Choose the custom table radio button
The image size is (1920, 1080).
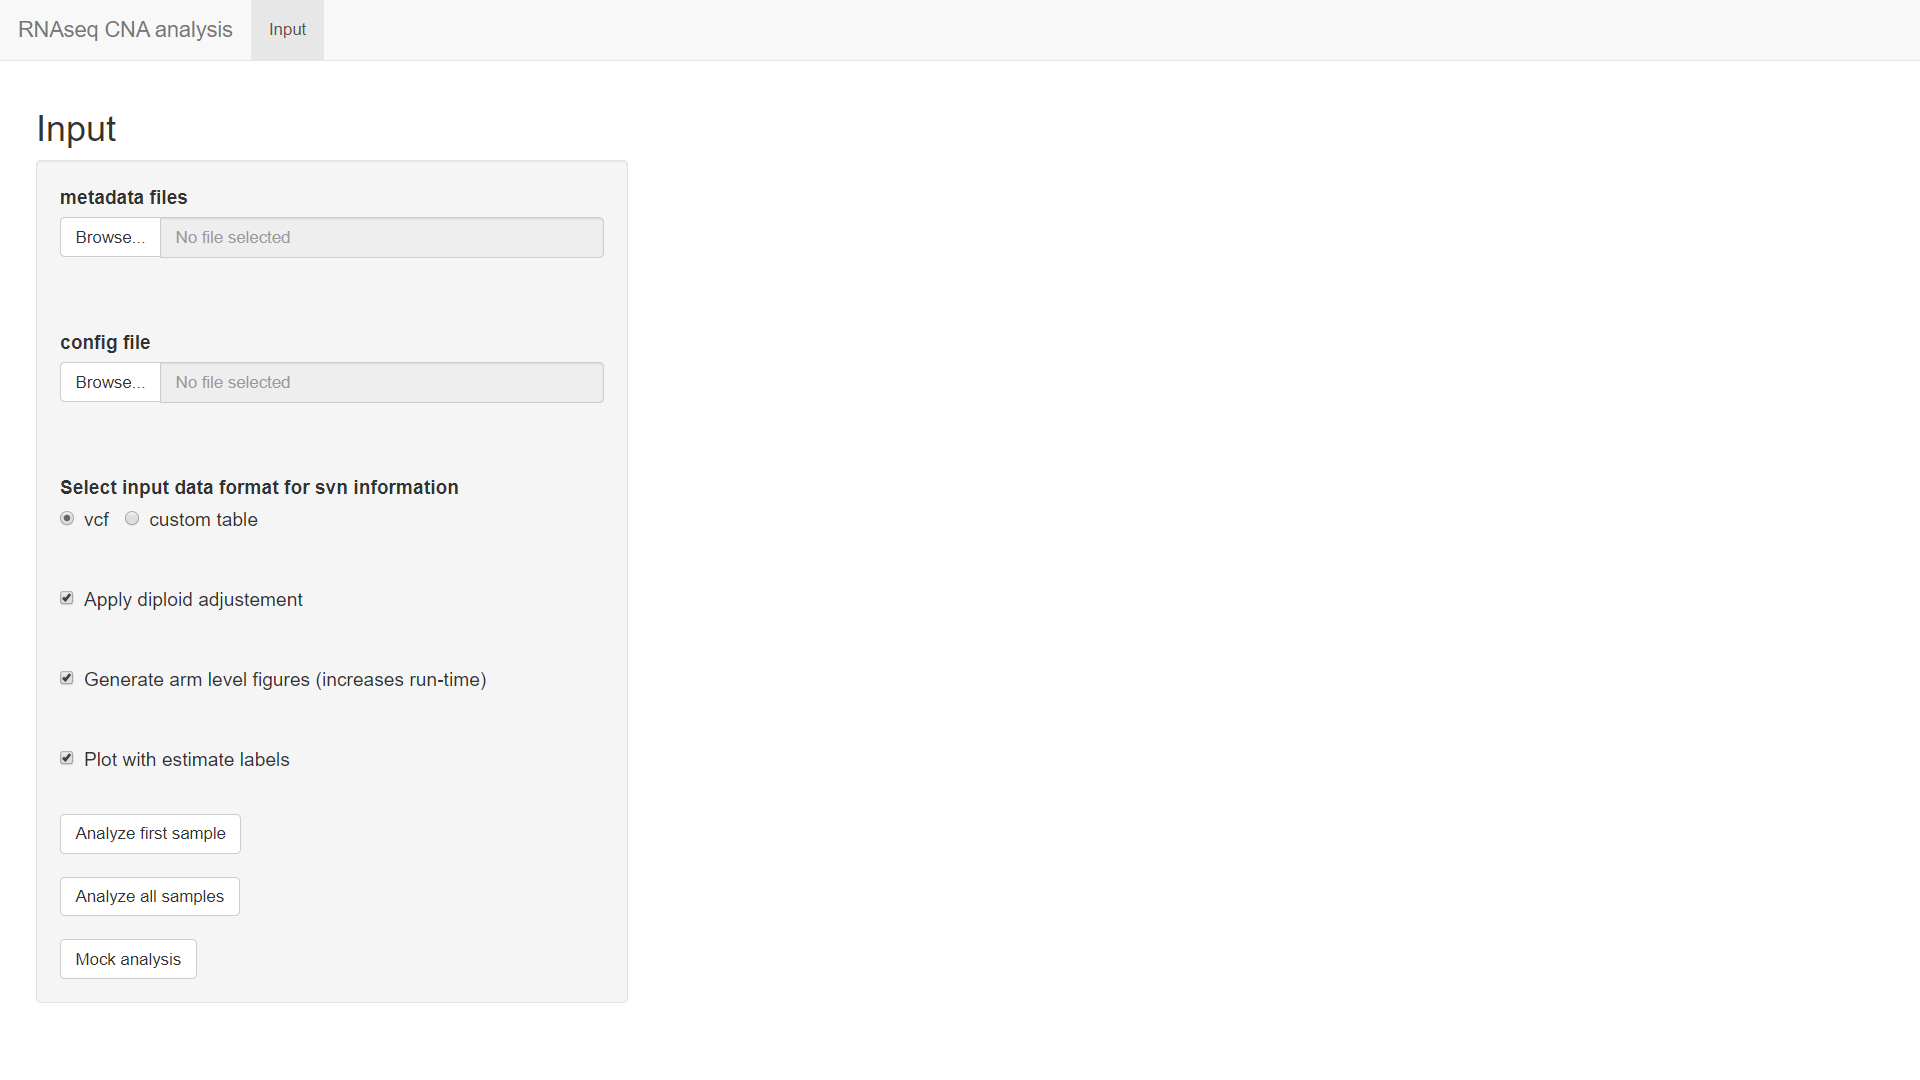(x=132, y=519)
